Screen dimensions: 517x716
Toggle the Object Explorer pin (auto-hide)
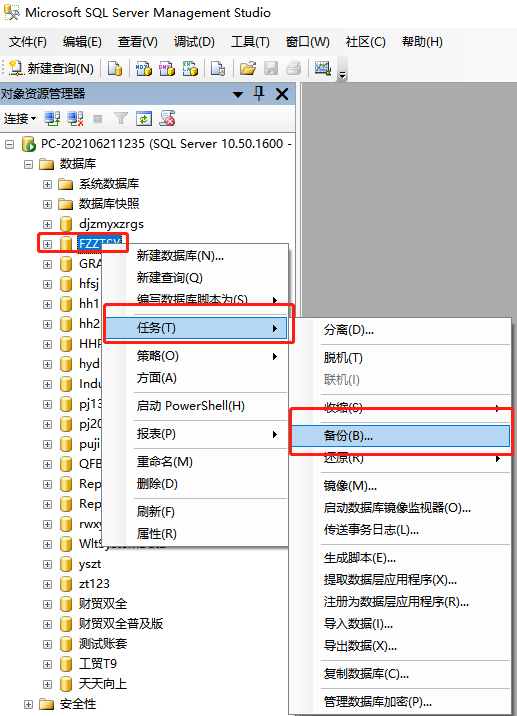(259, 94)
